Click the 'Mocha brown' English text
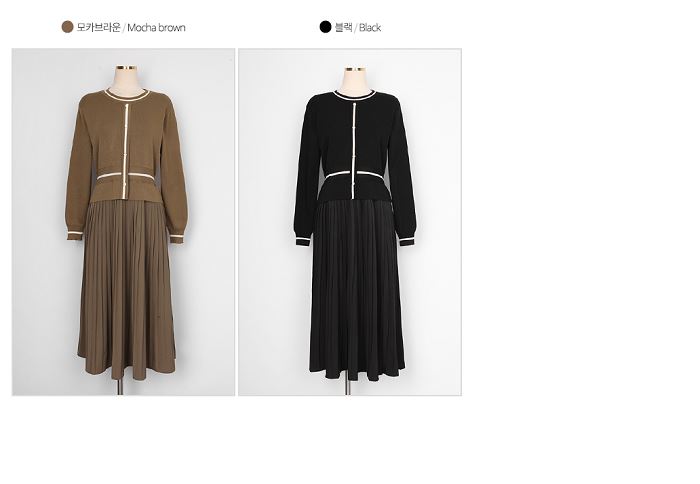This screenshot has height=484, width=700. click(156, 28)
